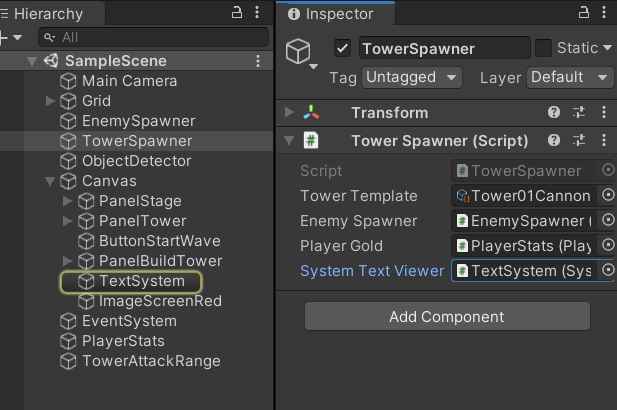The height and width of the screenshot is (410, 617).
Task: Open SampleScene options kebab menu
Action: pos(260,61)
